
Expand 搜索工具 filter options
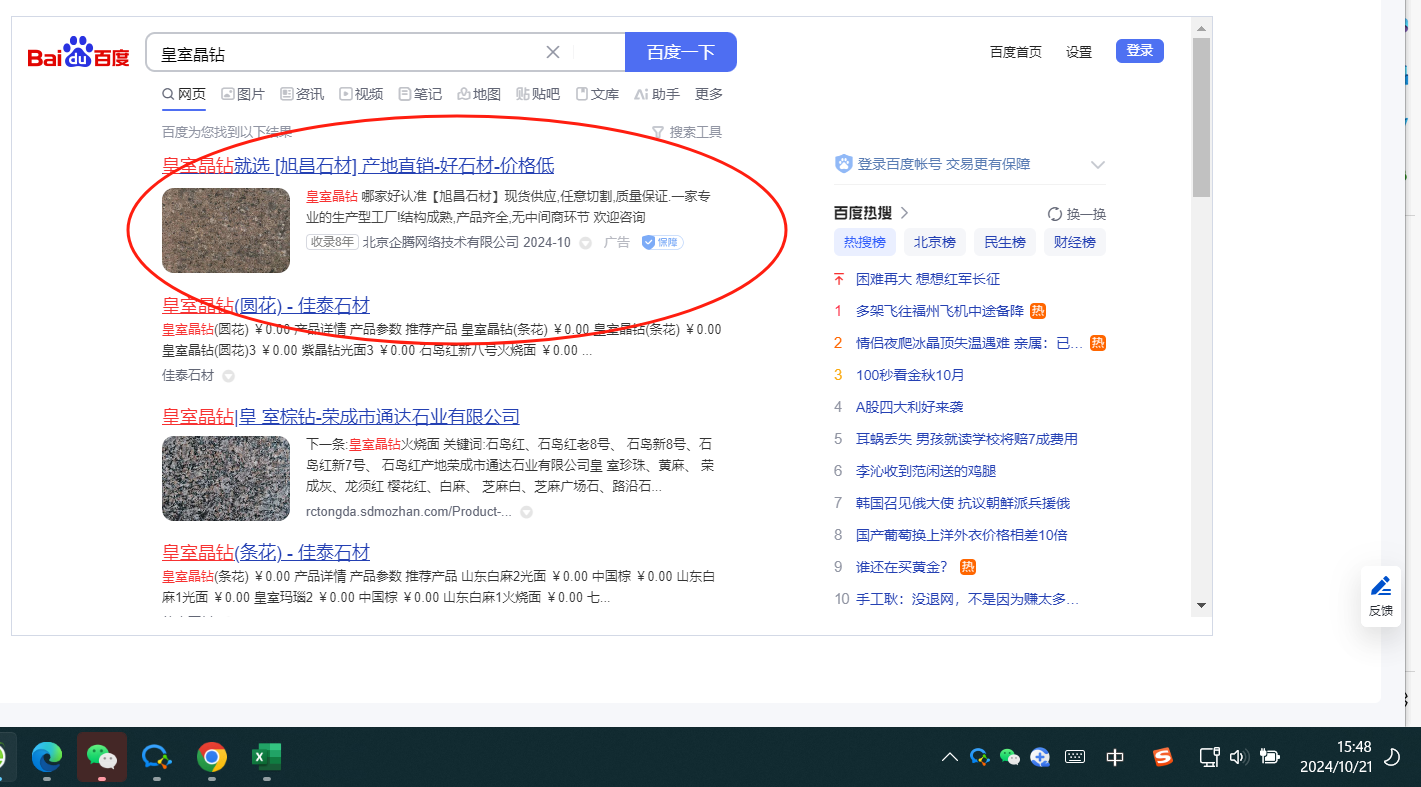point(686,132)
